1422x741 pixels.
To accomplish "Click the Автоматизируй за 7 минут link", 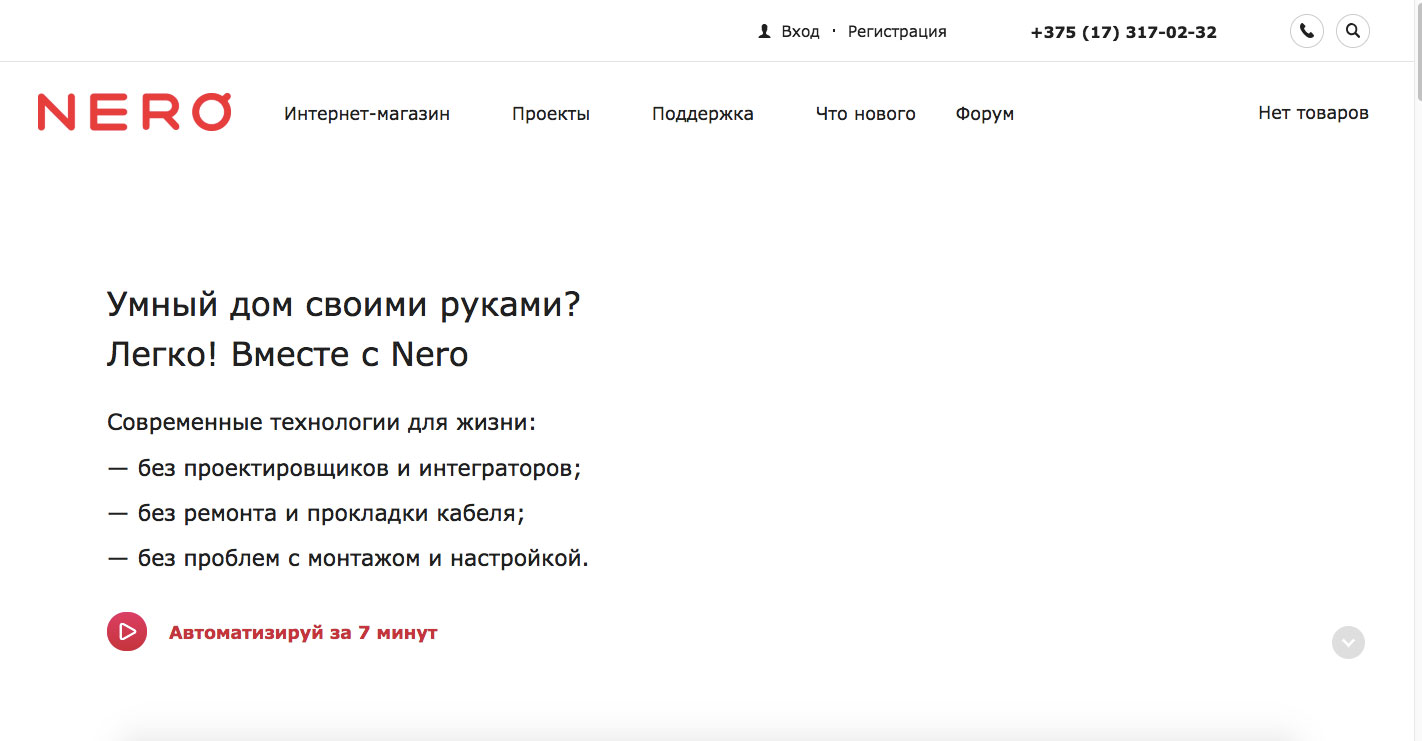I will tap(303, 633).
